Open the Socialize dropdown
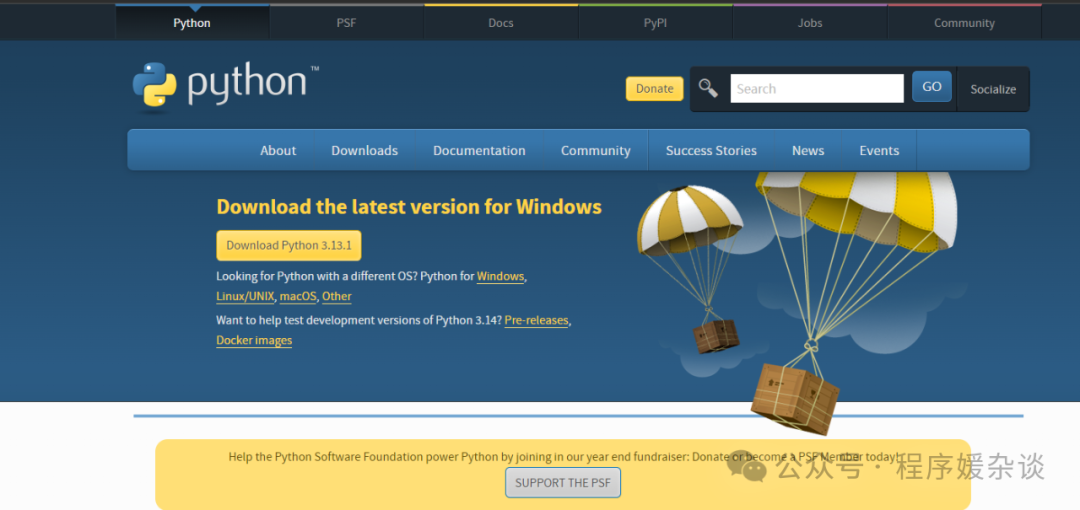The image size is (1080, 510). click(x=992, y=89)
